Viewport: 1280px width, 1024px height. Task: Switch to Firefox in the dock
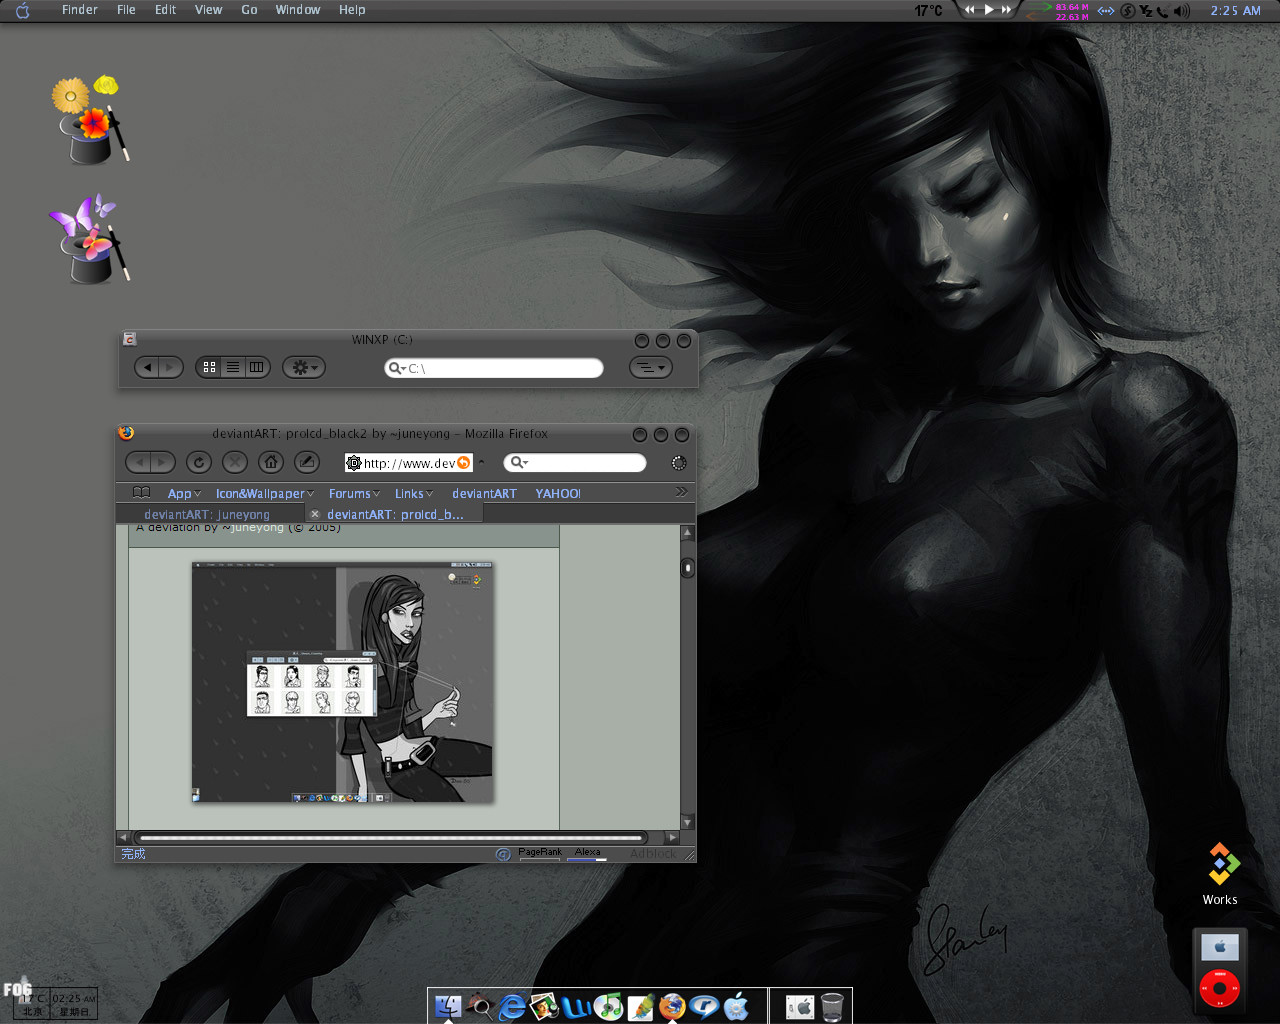click(672, 1006)
